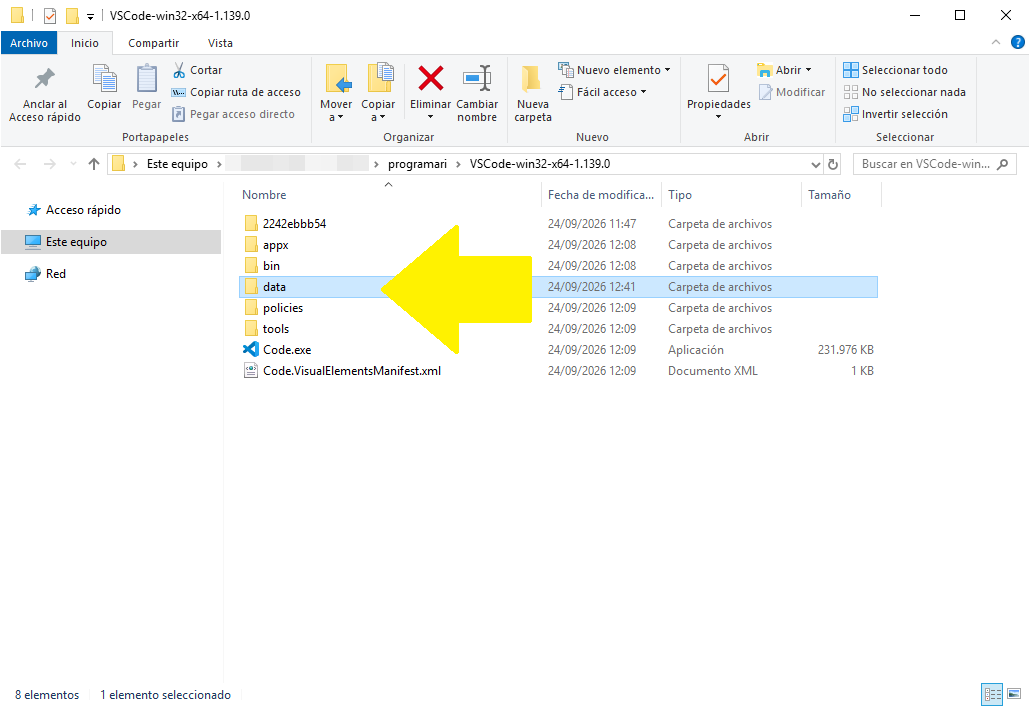1030x707 pixels.
Task: Go up one folder level
Action: tap(94, 164)
